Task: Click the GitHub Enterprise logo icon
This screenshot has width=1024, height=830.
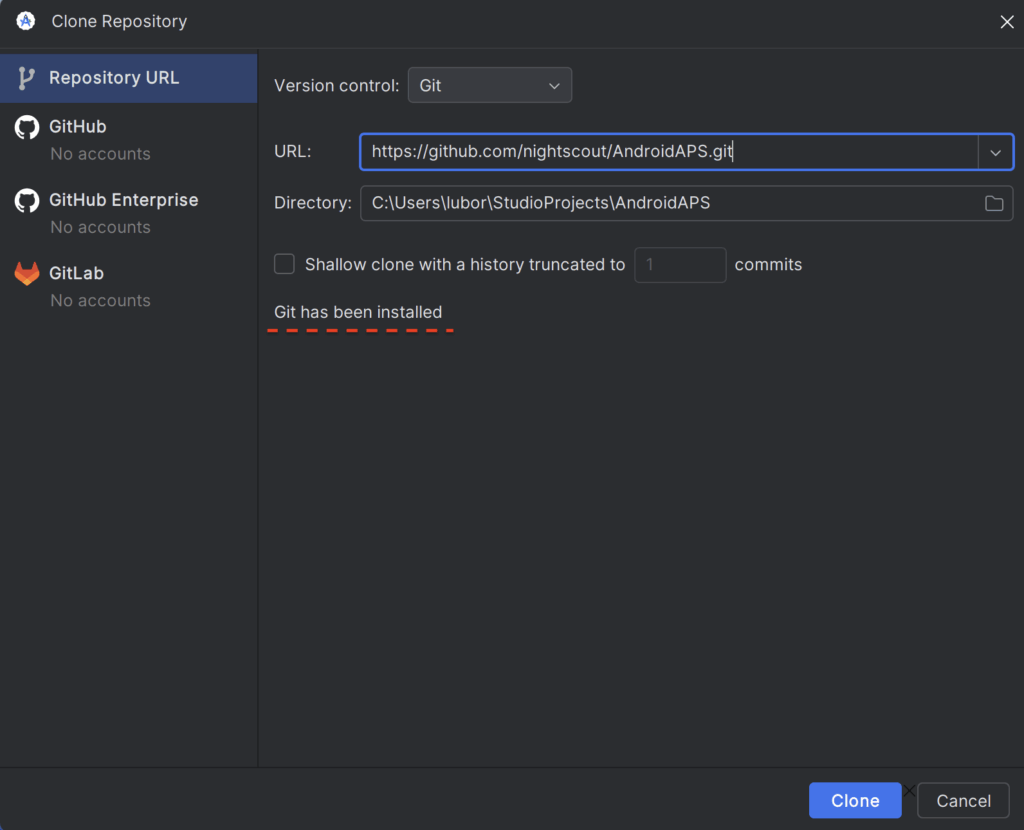Action: click(x=27, y=200)
